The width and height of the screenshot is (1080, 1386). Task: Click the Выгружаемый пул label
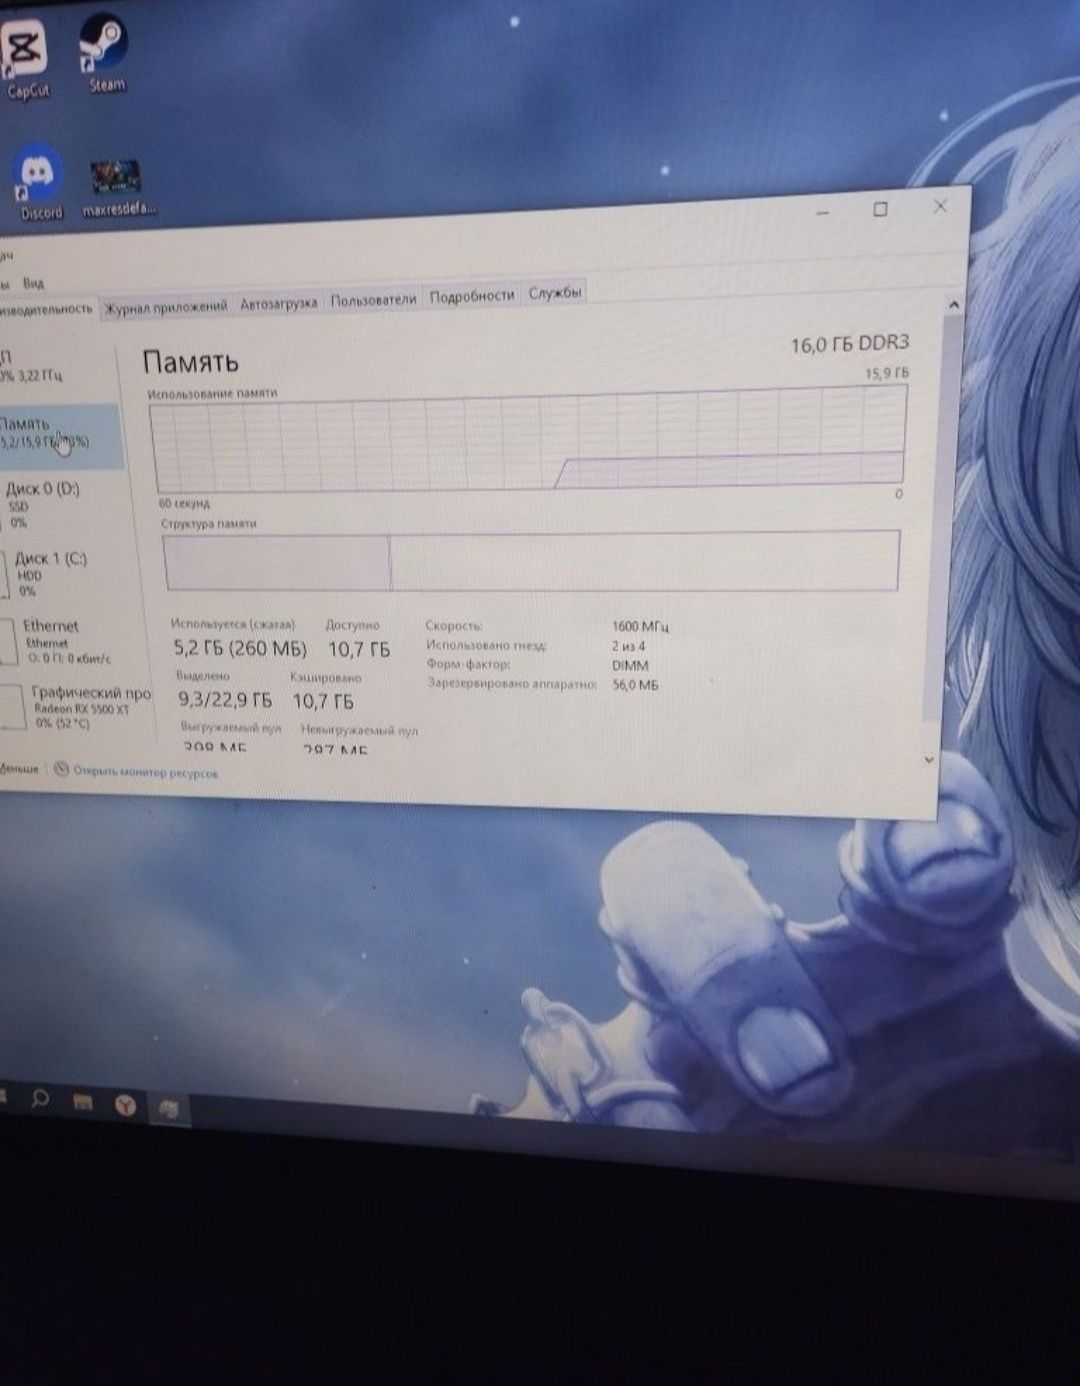tap(231, 727)
